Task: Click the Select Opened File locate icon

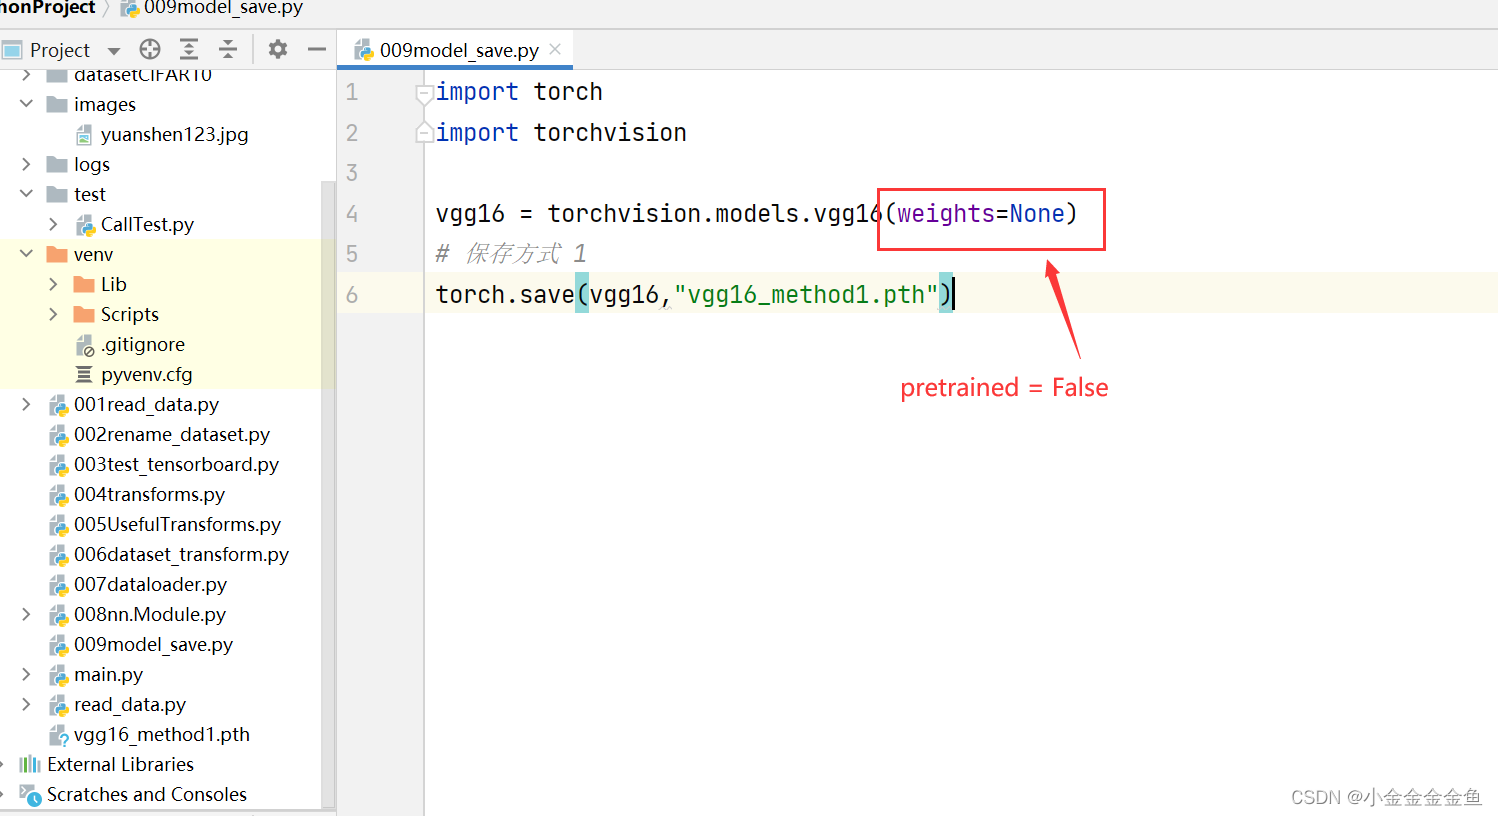Action: pos(150,49)
